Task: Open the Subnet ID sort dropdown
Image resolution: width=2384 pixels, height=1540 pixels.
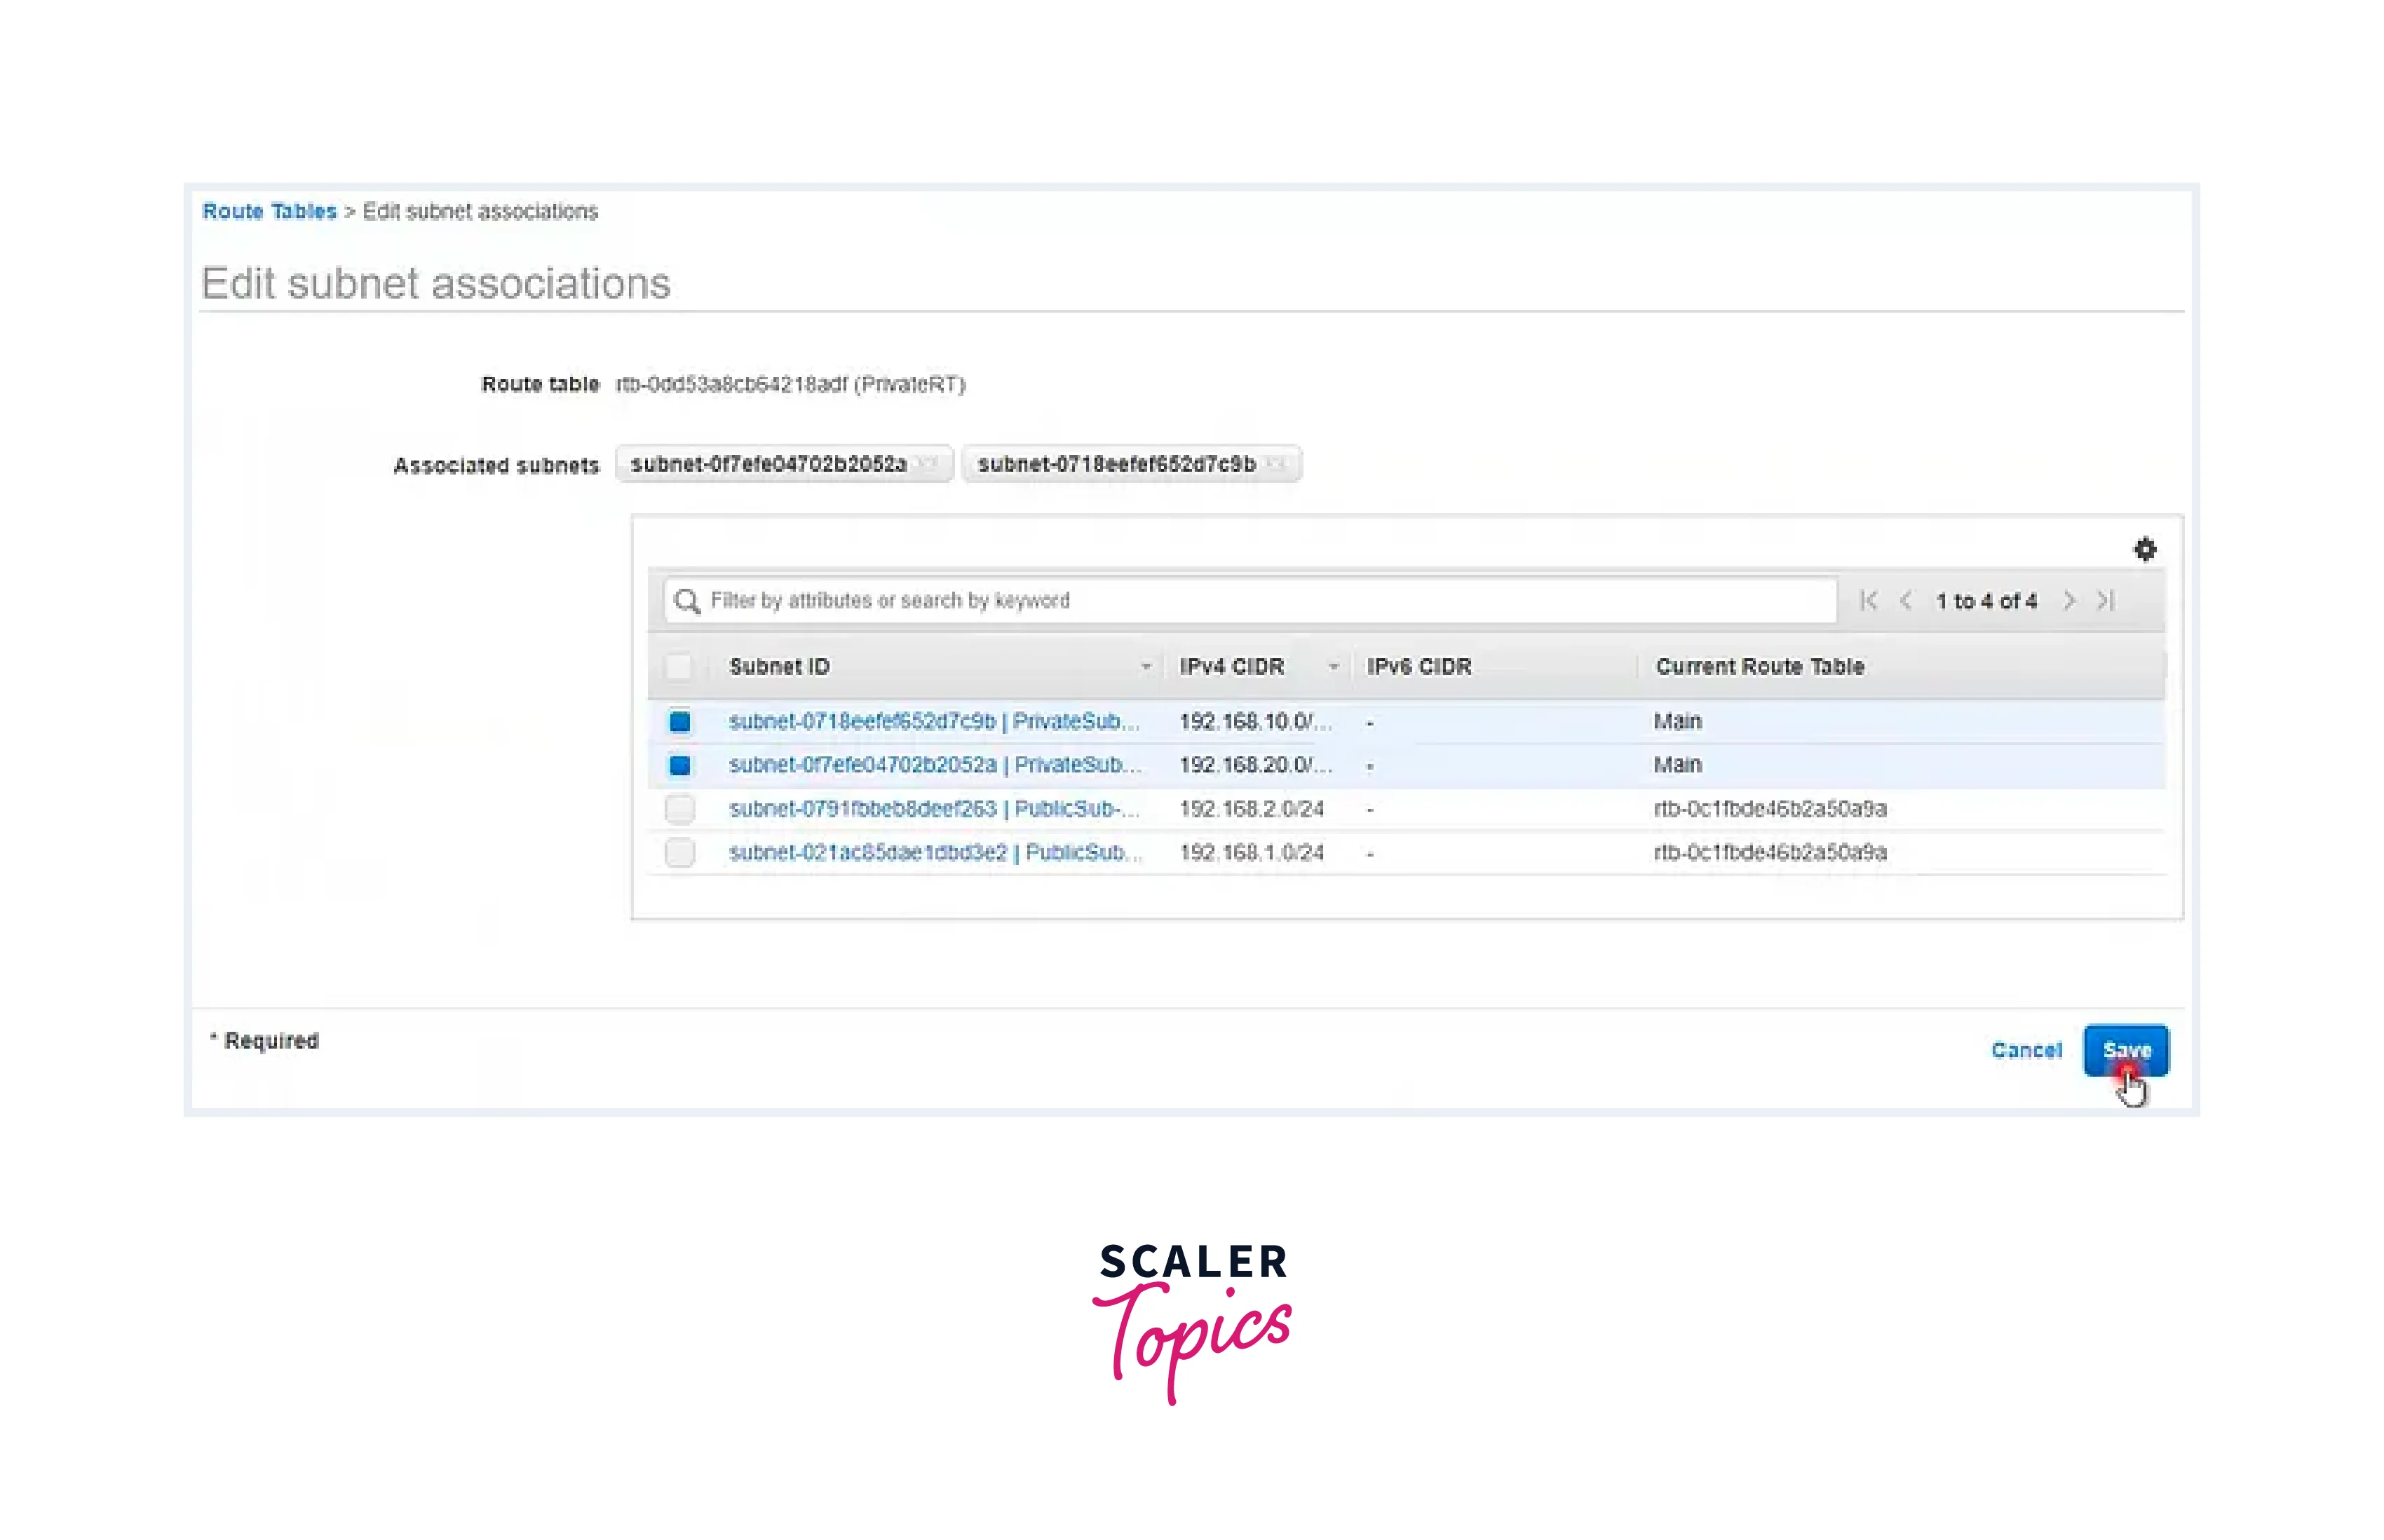Action: click(1146, 665)
